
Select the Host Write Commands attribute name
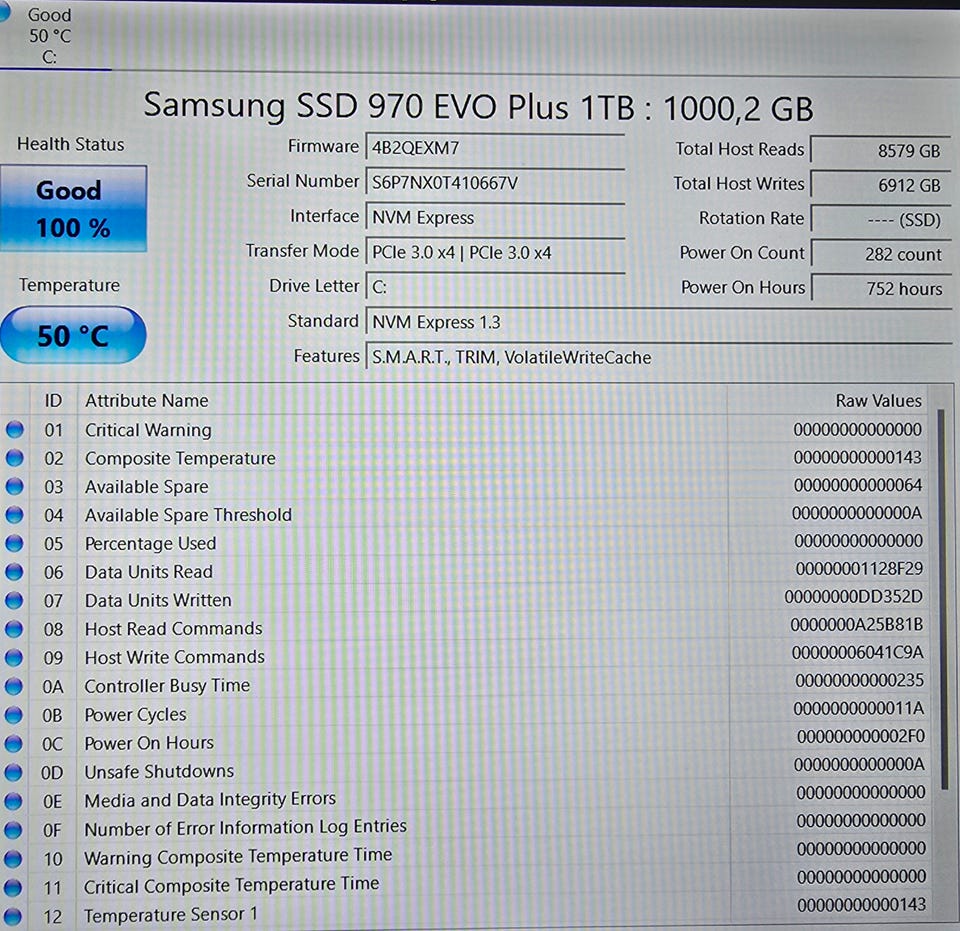tap(174, 657)
